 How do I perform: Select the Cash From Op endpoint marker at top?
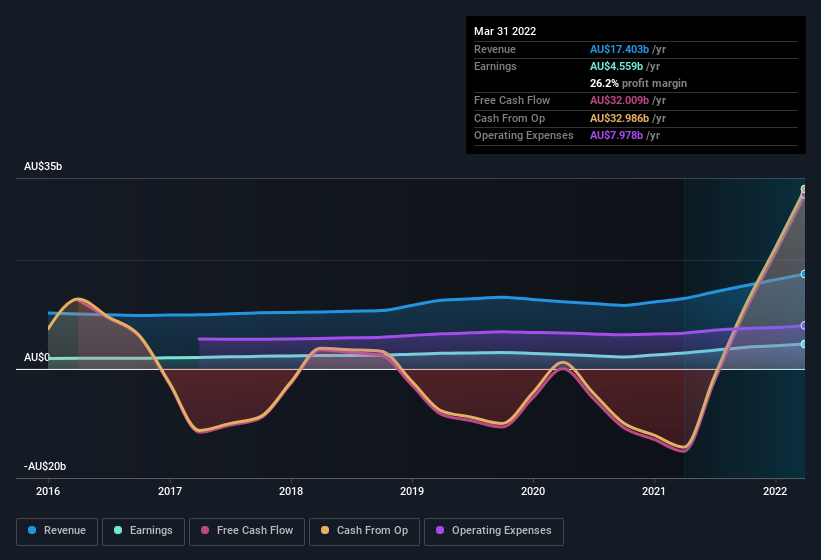click(x=804, y=189)
